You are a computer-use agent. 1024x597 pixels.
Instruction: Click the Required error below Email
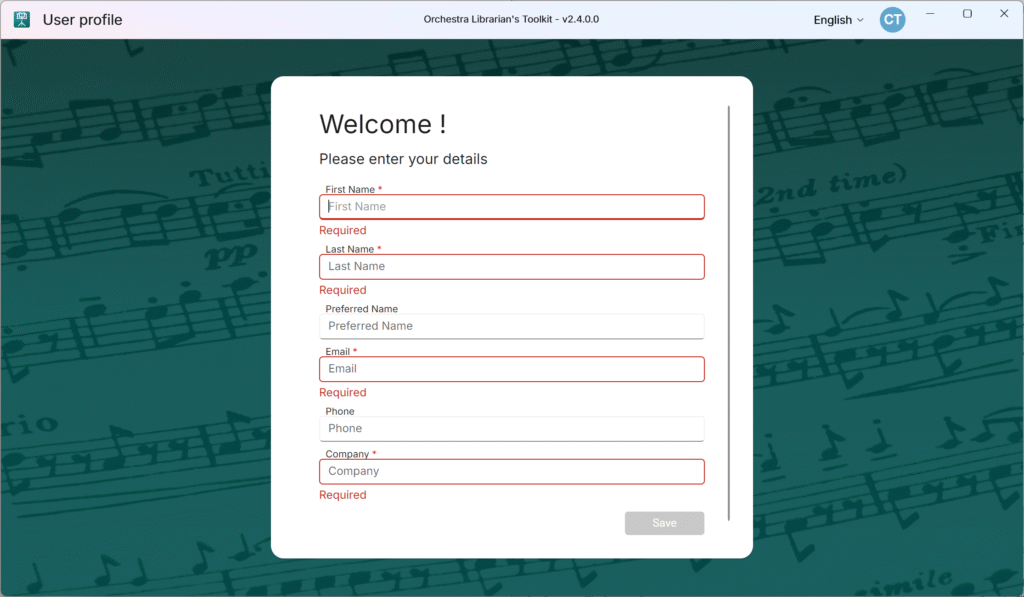[343, 393]
